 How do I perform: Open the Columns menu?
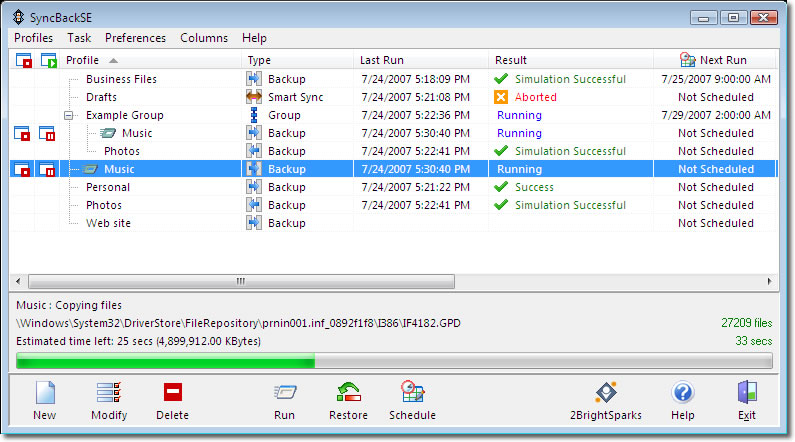tap(204, 38)
